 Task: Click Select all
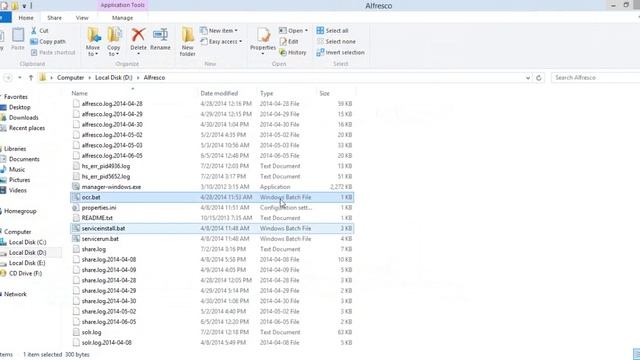(332, 31)
